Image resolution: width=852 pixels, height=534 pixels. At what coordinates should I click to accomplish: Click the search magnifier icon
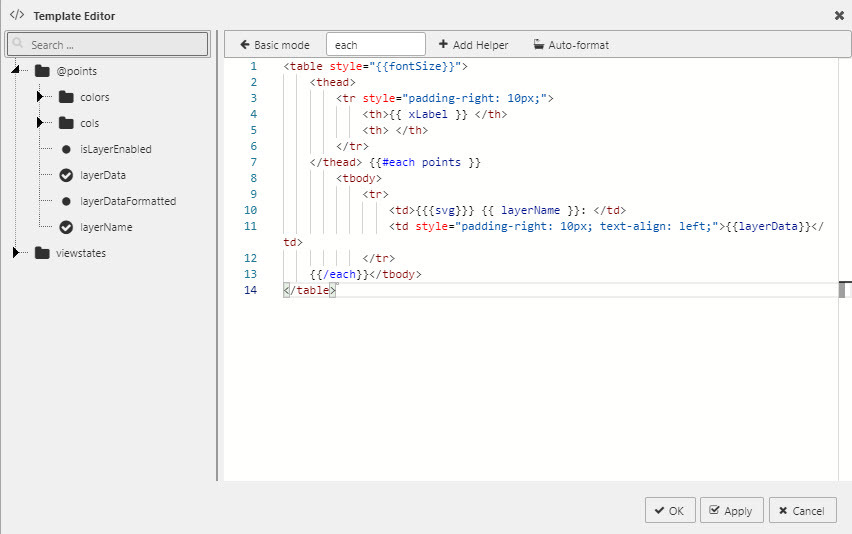coord(19,45)
